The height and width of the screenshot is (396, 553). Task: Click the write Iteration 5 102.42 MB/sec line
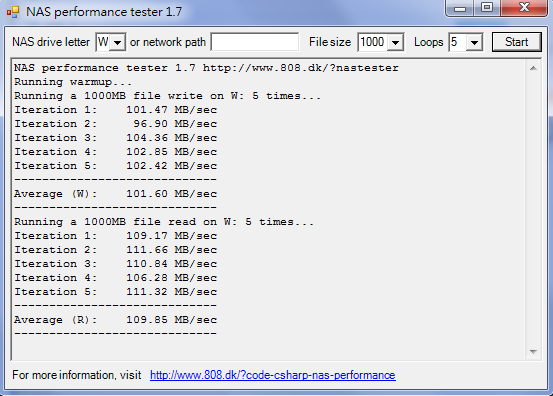[x=115, y=166]
